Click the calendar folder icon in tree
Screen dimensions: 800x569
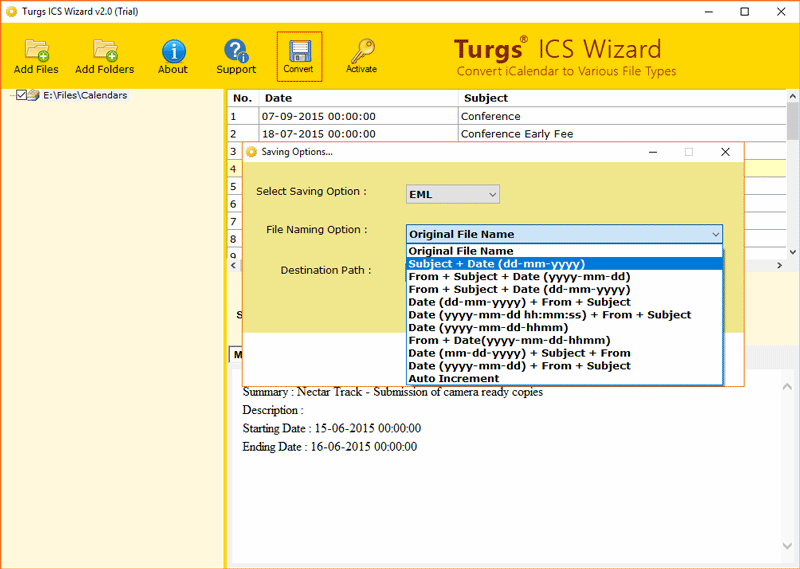point(34,95)
